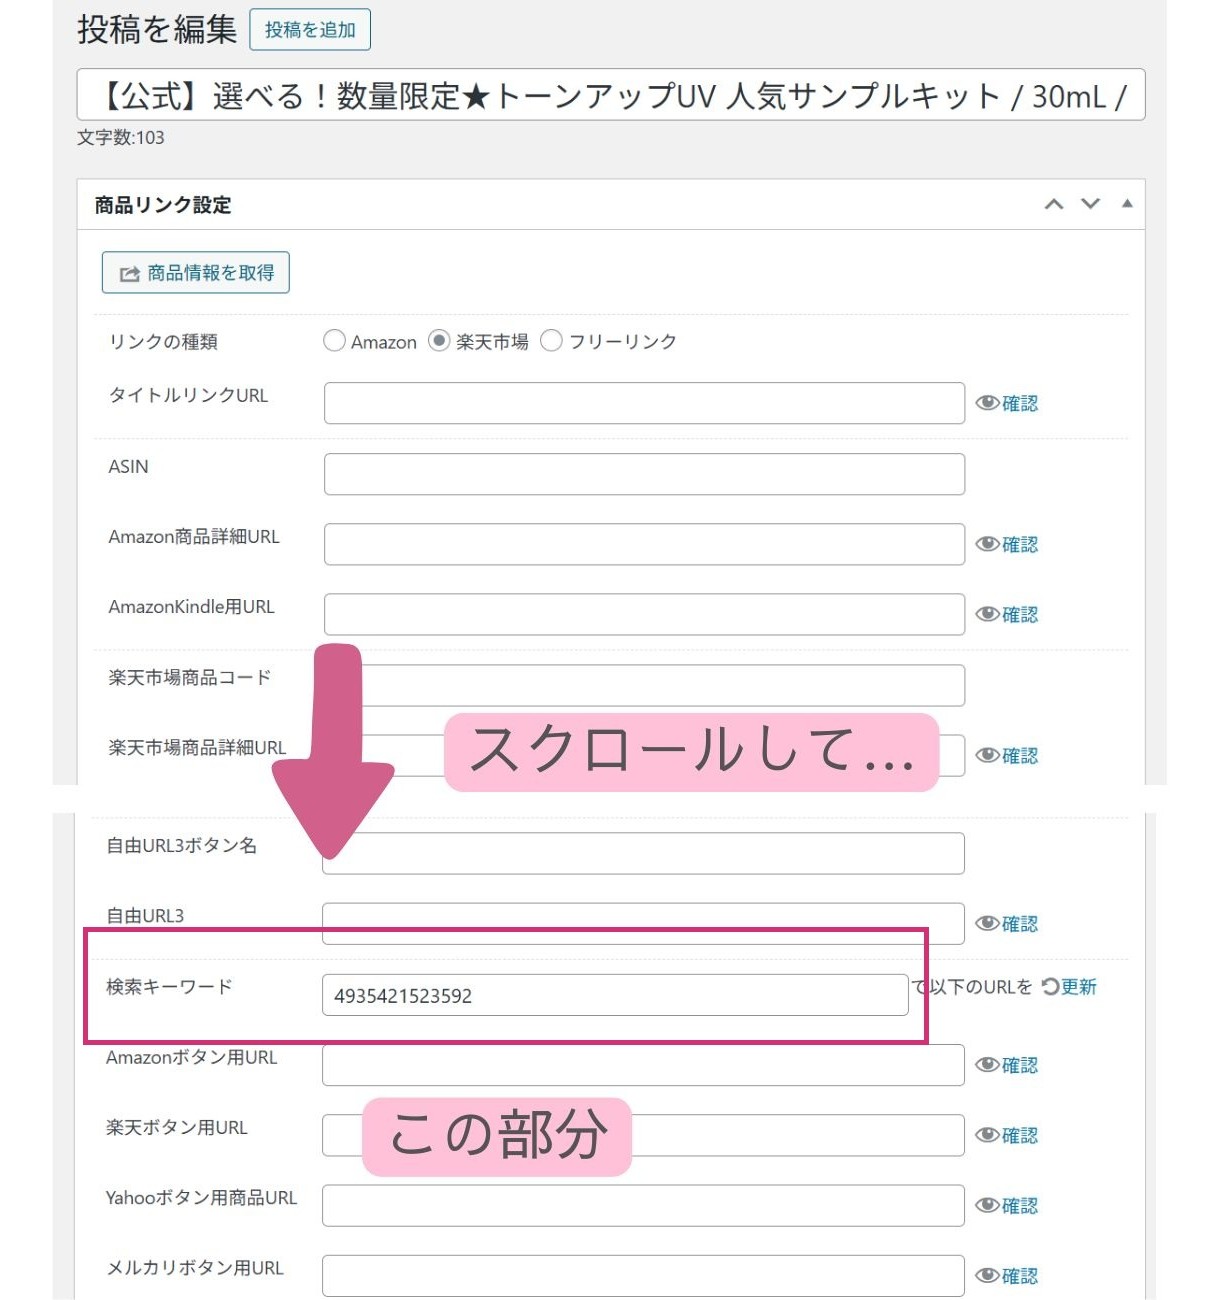Focus the 検索キーワード input field
The height and width of the screenshot is (1300, 1224).
[614, 996]
